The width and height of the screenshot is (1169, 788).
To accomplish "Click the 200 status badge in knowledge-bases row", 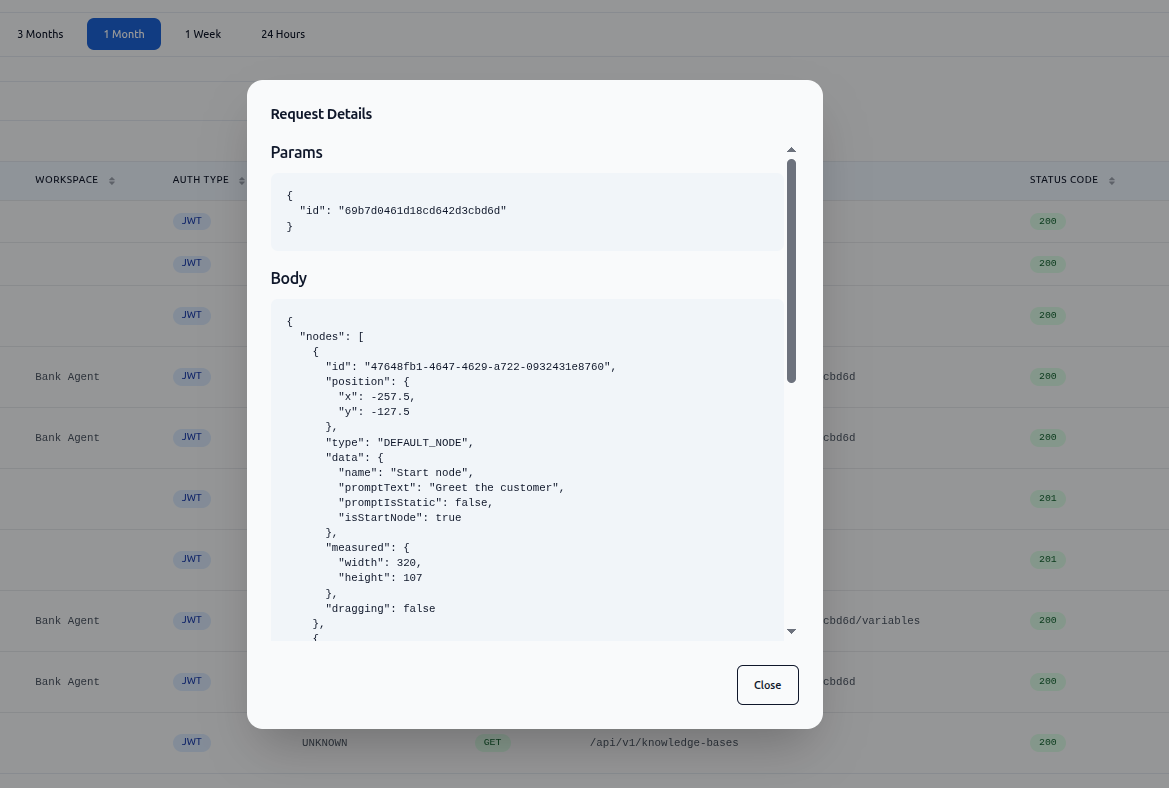I will 1047,743.
